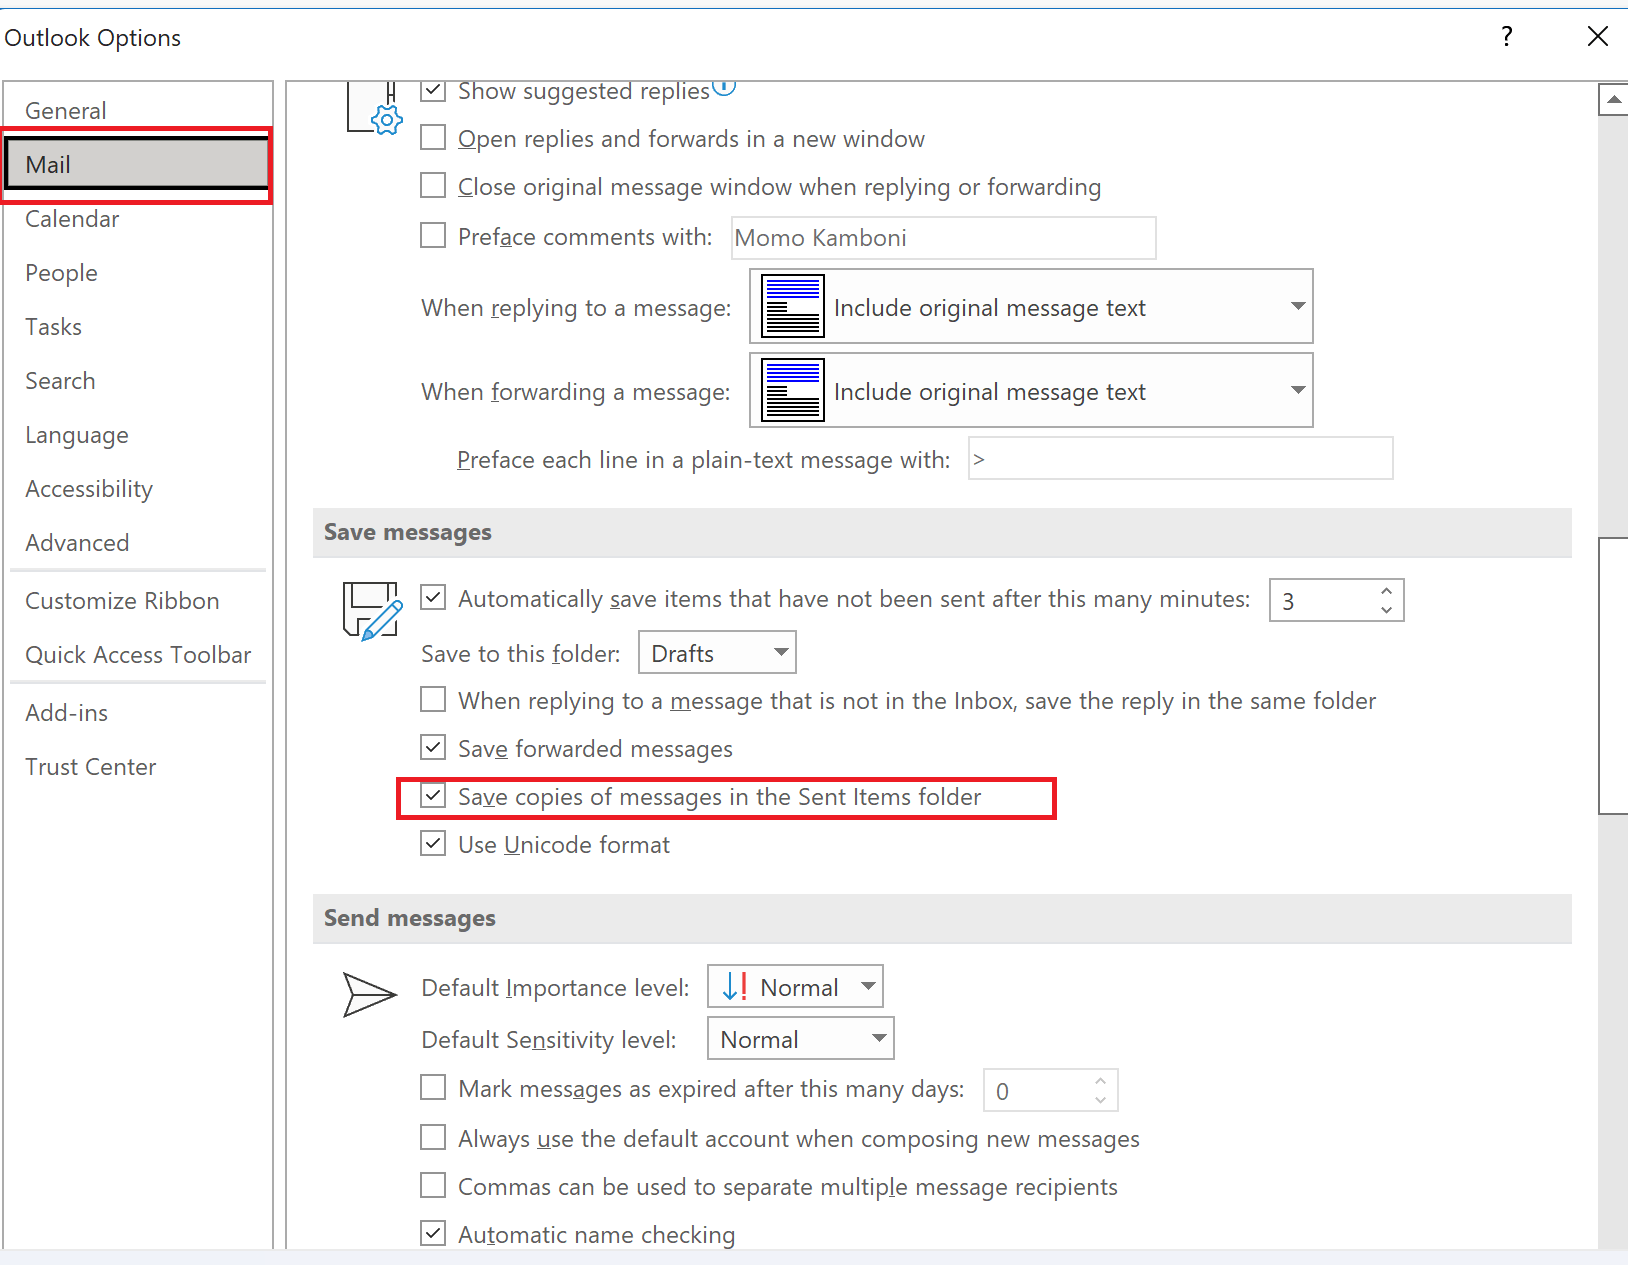Viewport: 1628px width, 1265px height.
Task: Select the Mail category
Action: point(137,164)
